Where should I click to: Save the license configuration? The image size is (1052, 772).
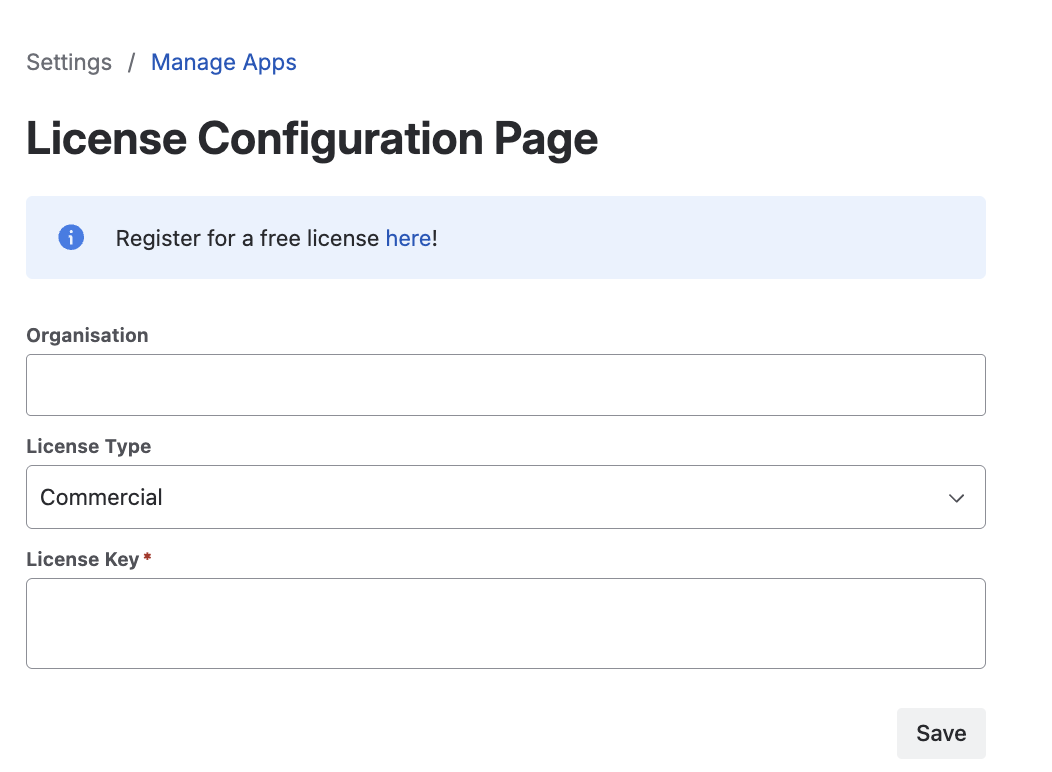(941, 733)
